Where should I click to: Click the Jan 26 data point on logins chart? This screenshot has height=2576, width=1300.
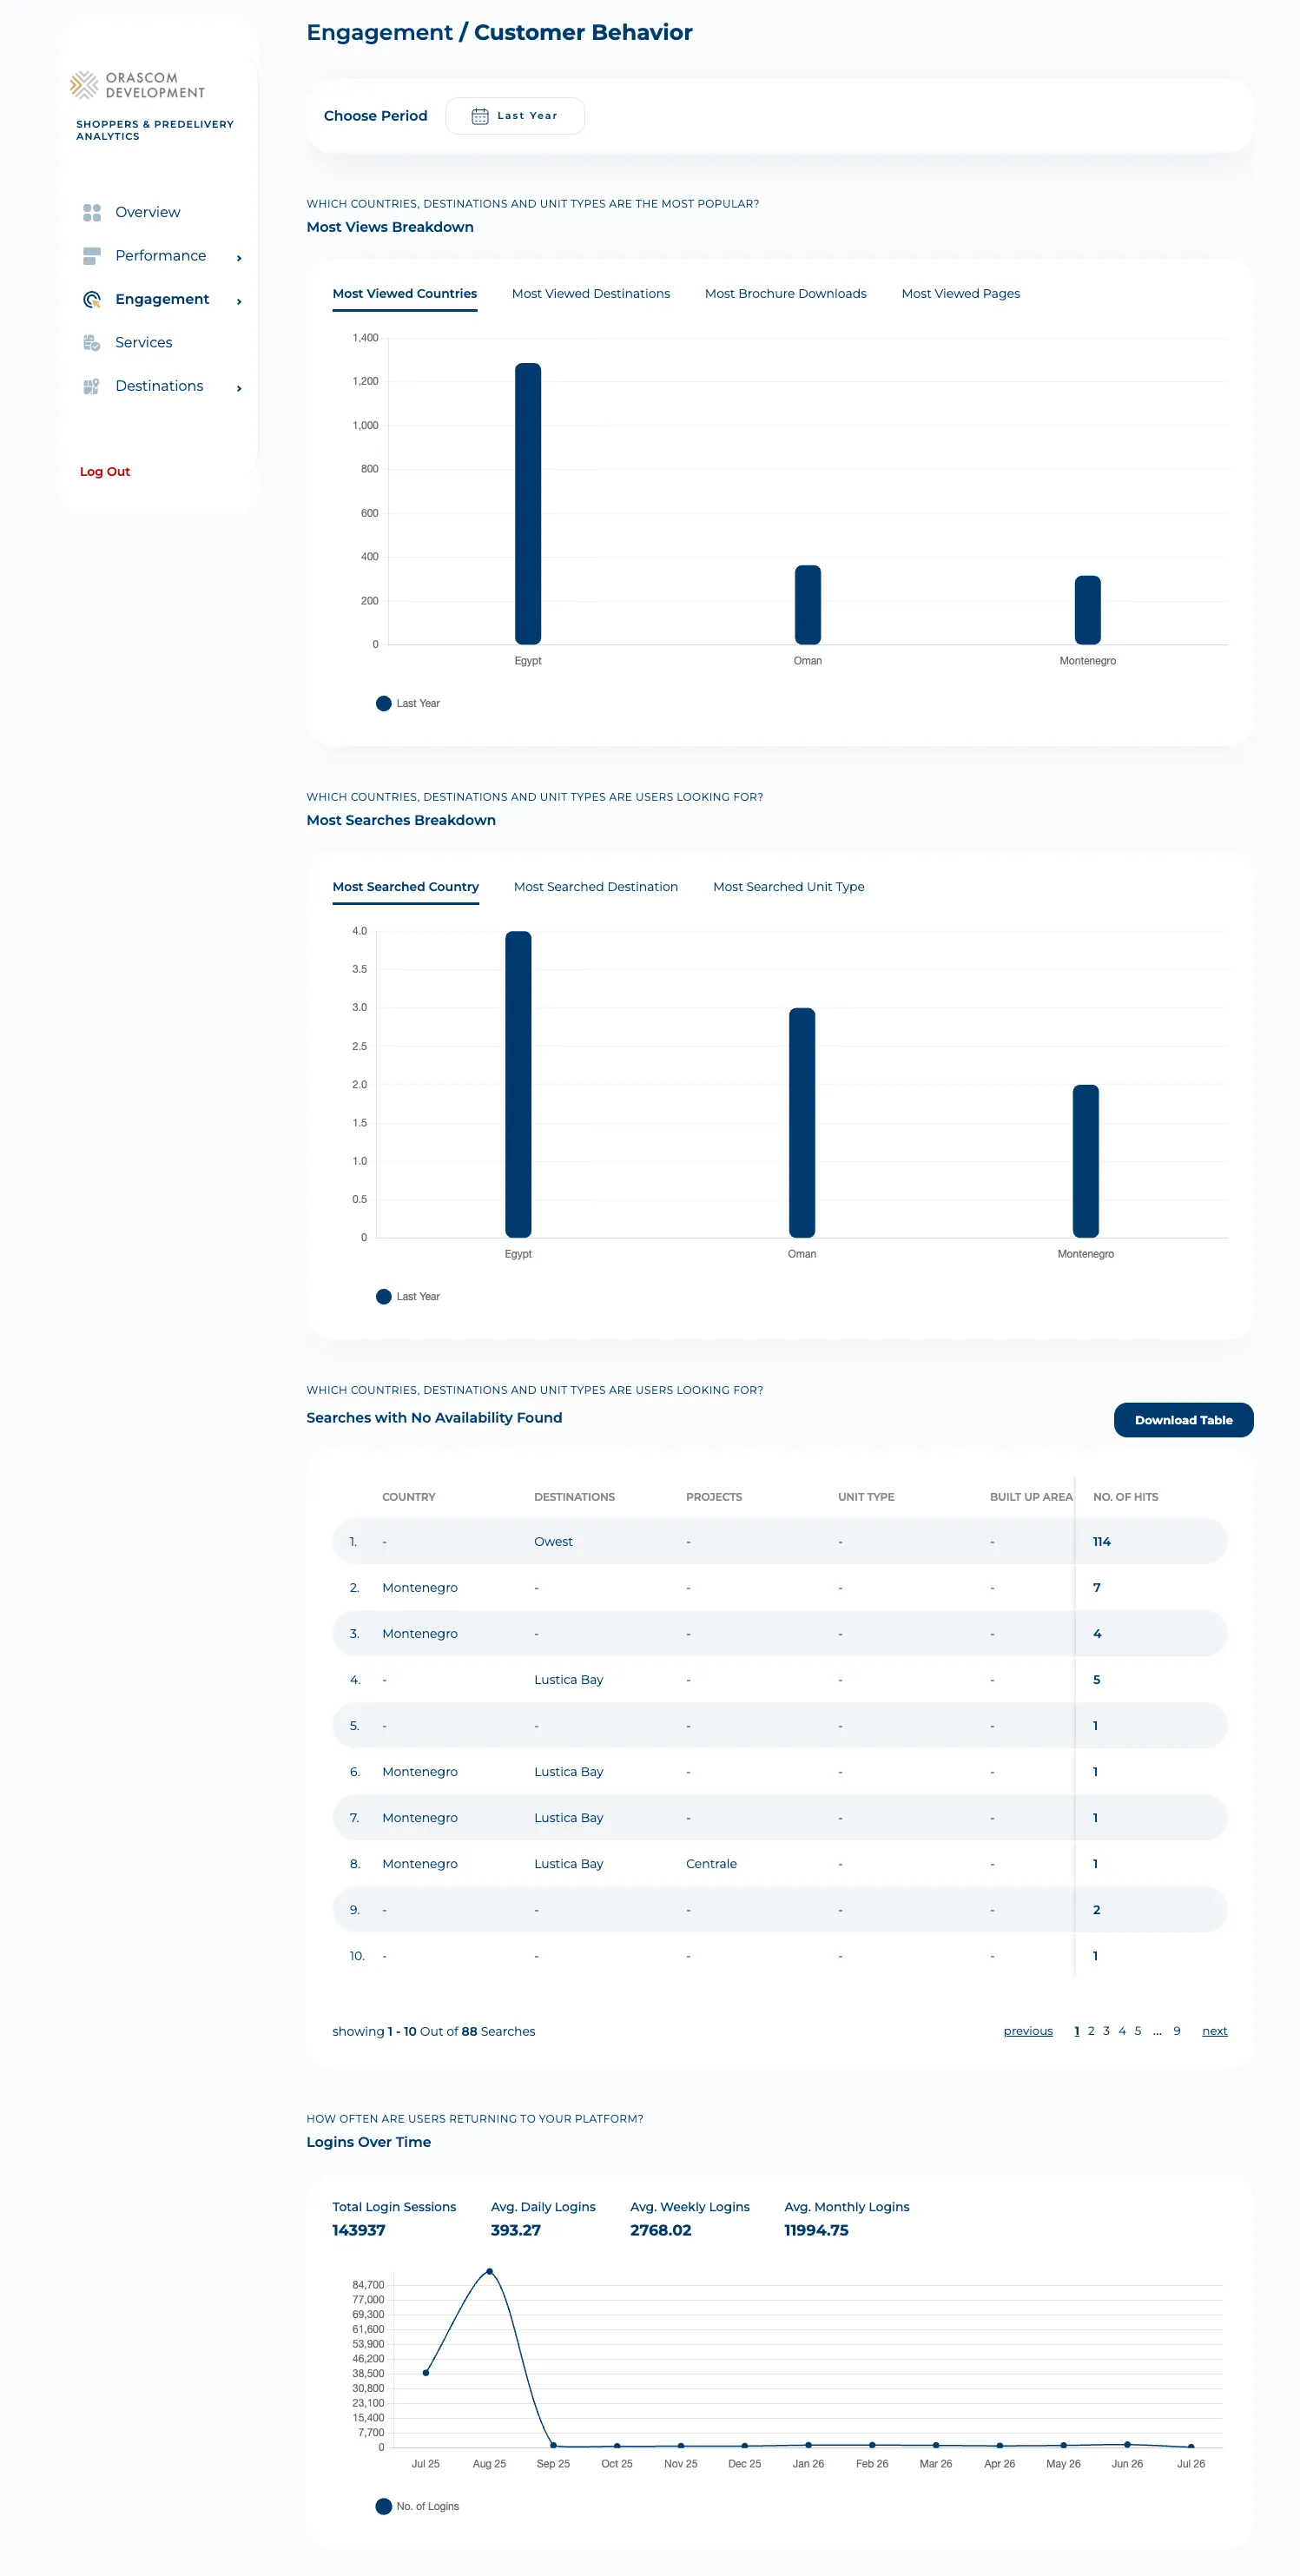pos(809,2445)
